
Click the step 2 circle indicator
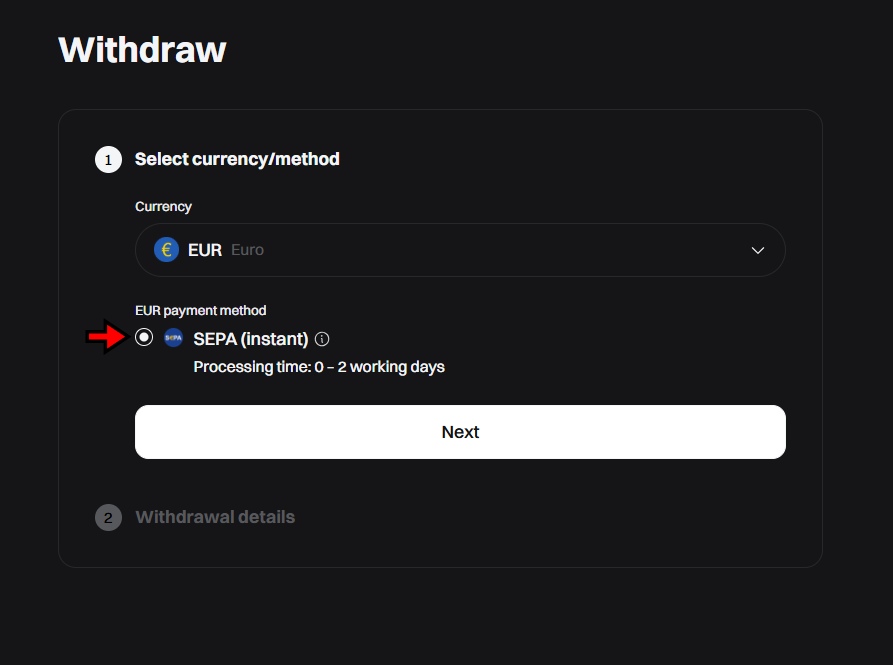(x=108, y=517)
